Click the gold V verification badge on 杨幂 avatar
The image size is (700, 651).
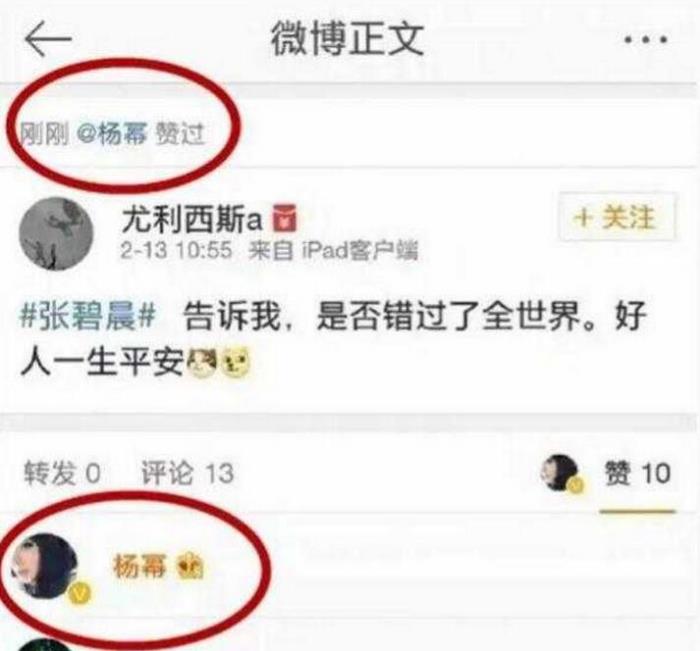tap(80, 594)
